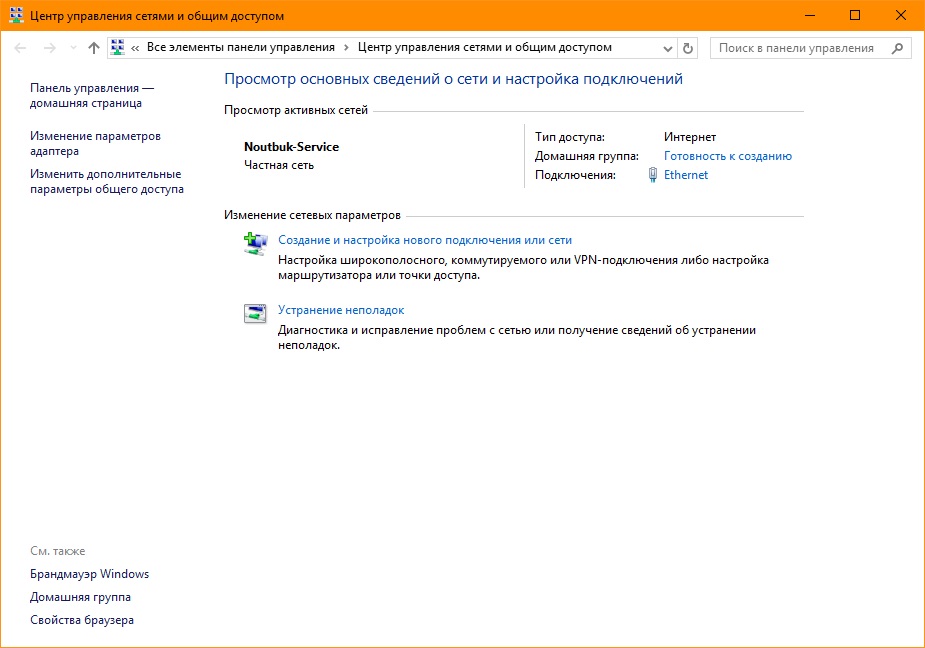
Task: Expand the address bar history dropdown
Action: coord(669,48)
